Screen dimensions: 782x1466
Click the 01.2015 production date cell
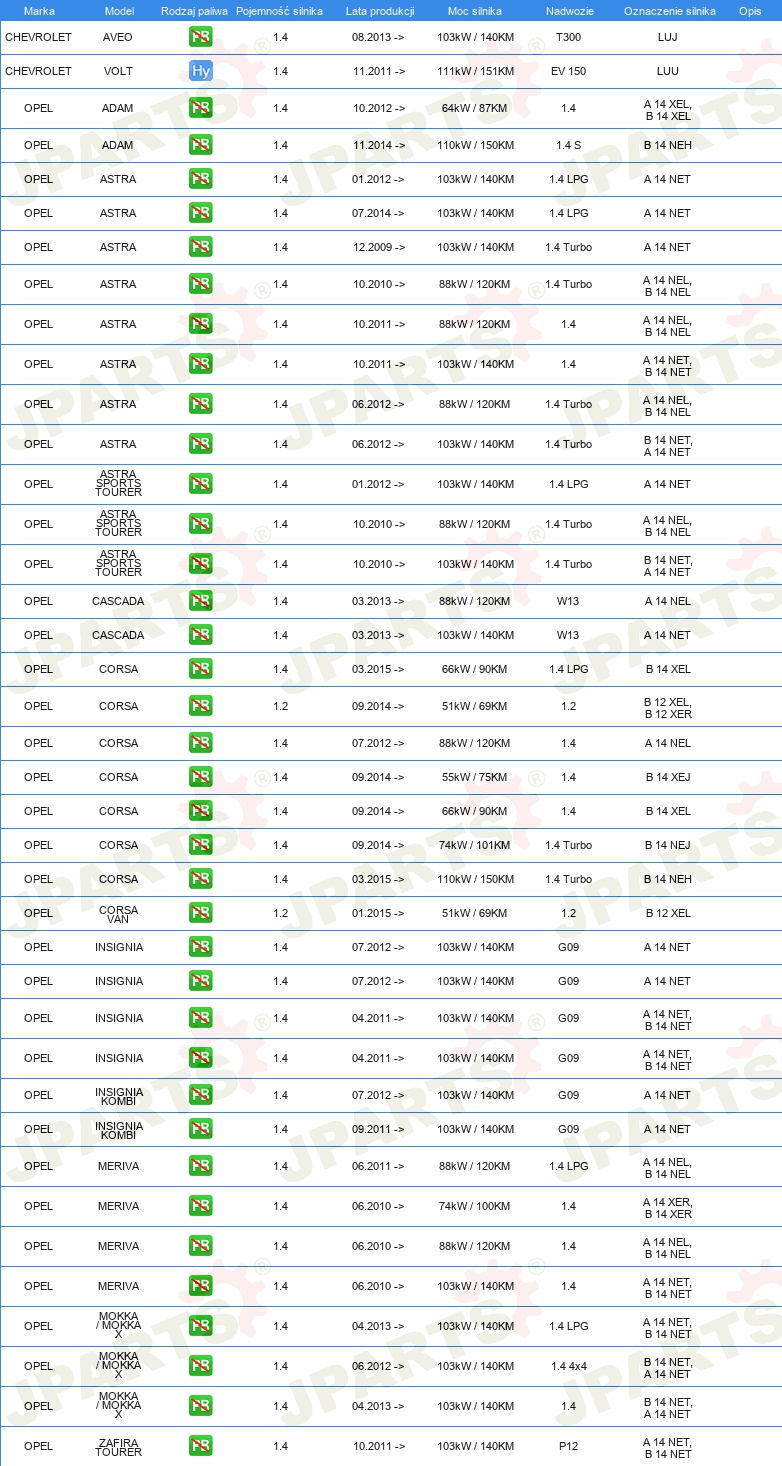click(x=379, y=913)
